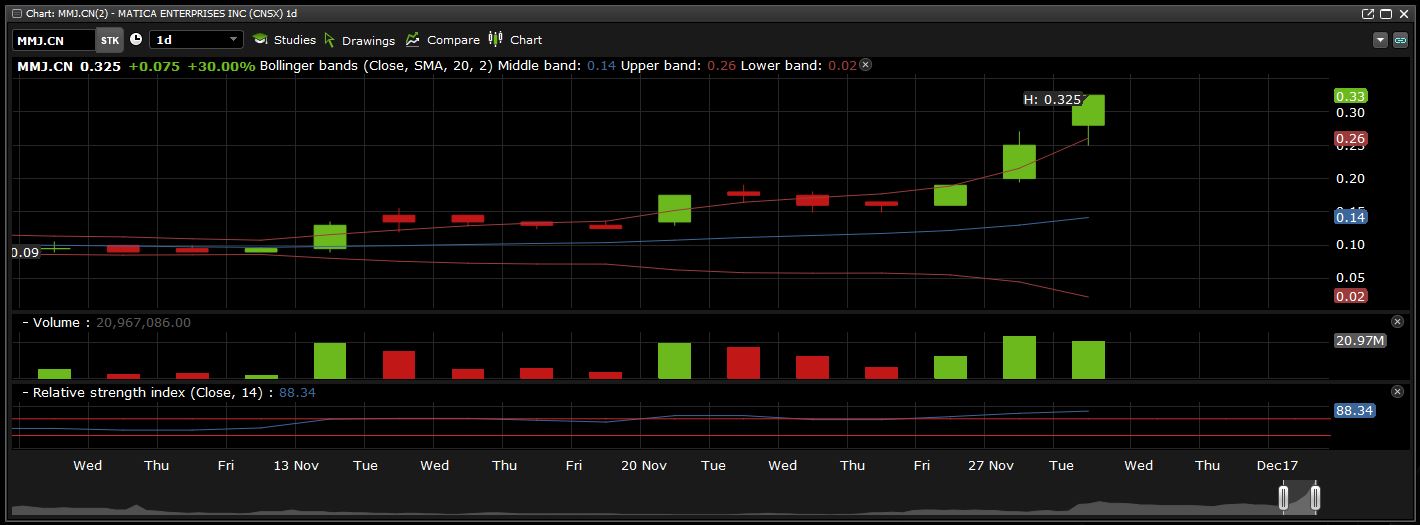Click the 20 Nov date on time axis
The height and width of the screenshot is (525, 1420).
pos(644,466)
